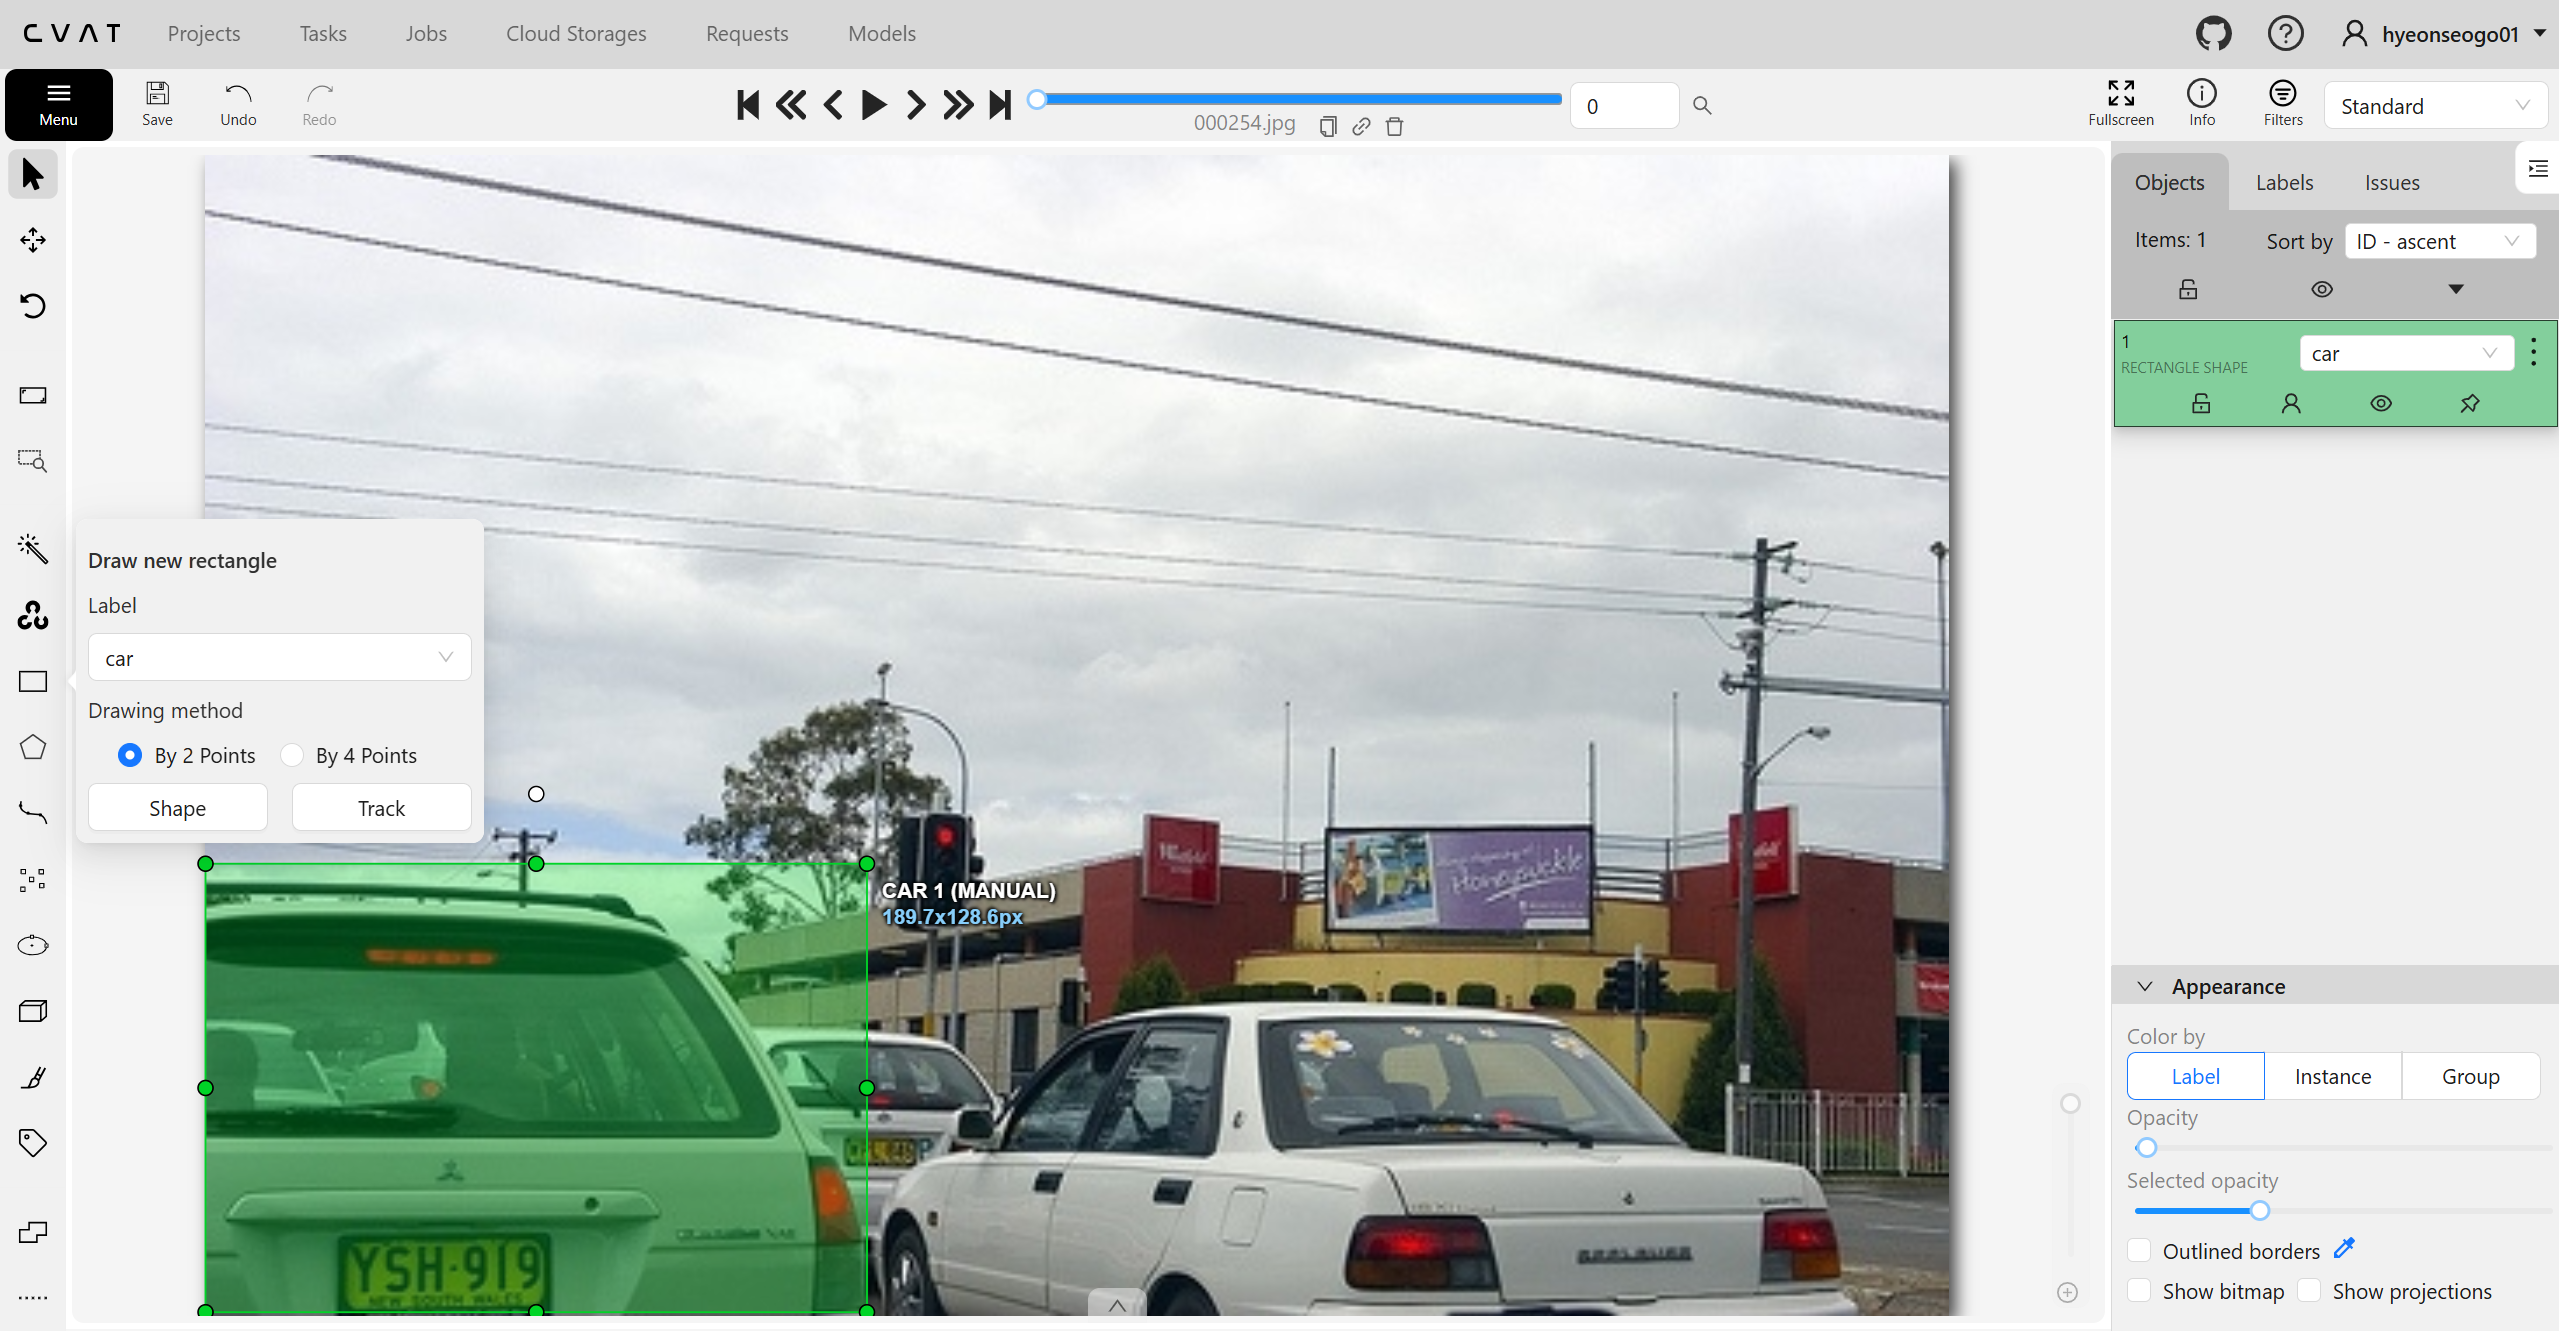Screen dimensions: 2559x1331
Task: Choose the brush mask tool
Action: click(33, 1077)
